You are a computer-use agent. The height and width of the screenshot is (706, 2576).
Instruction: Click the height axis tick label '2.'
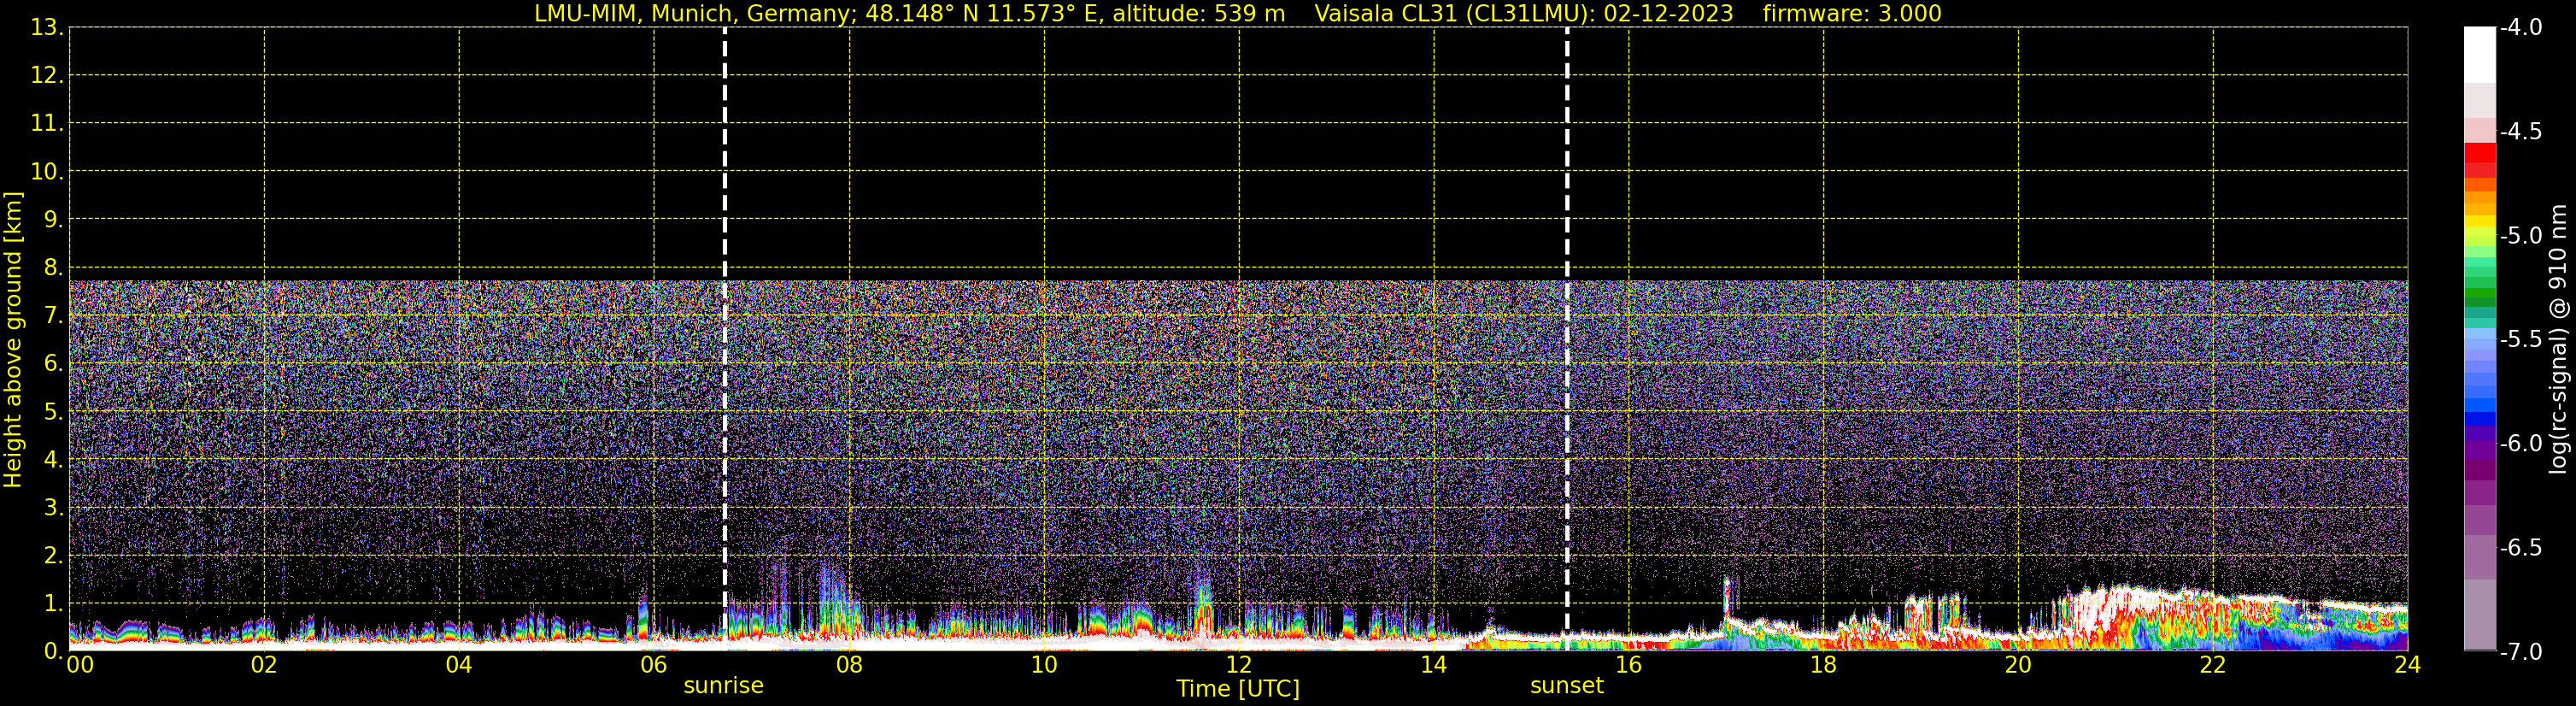pyautogui.click(x=53, y=556)
